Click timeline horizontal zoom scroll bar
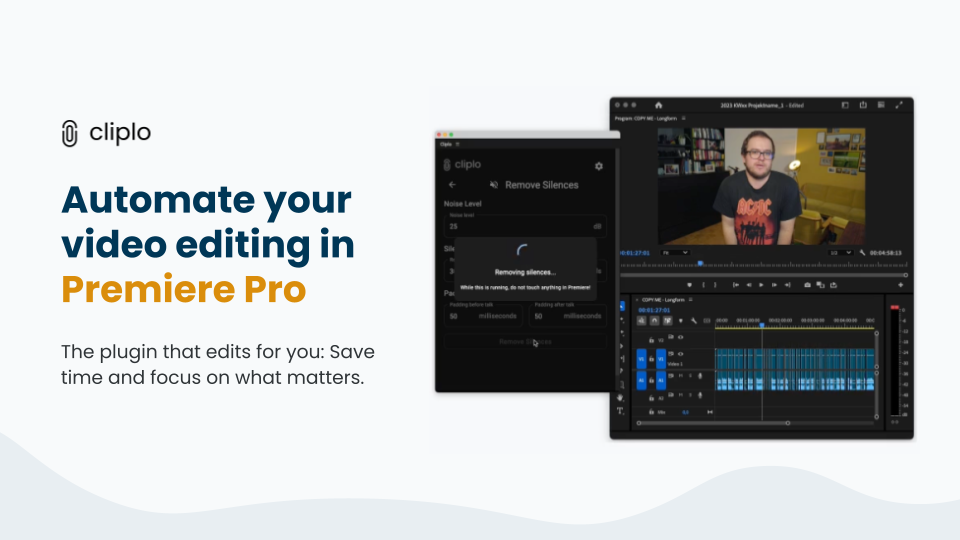The image size is (960, 540). [x=713, y=423]
